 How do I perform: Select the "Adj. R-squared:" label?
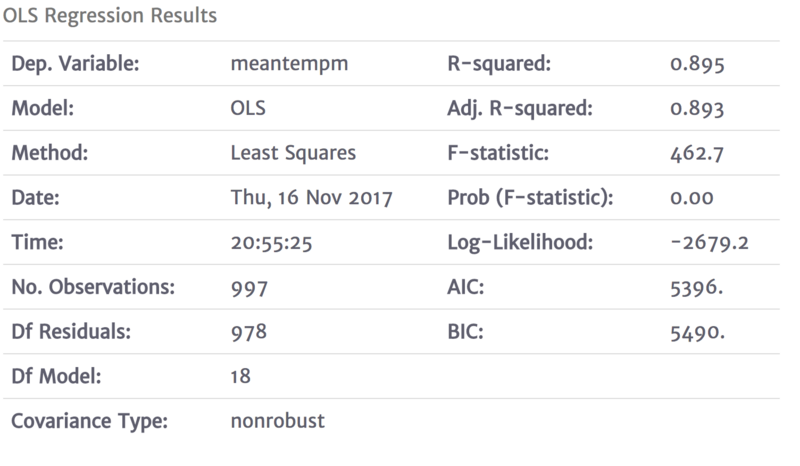click(x=519, y=109)
